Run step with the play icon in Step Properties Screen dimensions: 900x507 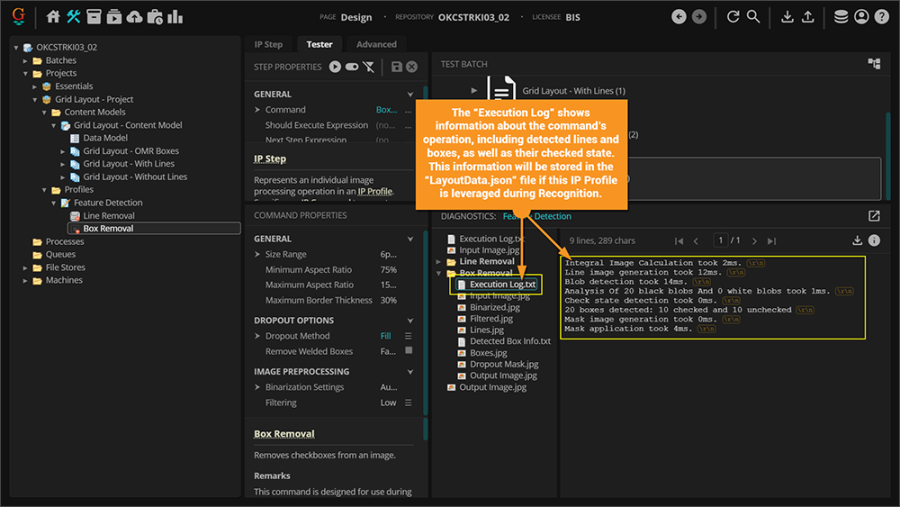pyautogui.click(x=335, y=67)
